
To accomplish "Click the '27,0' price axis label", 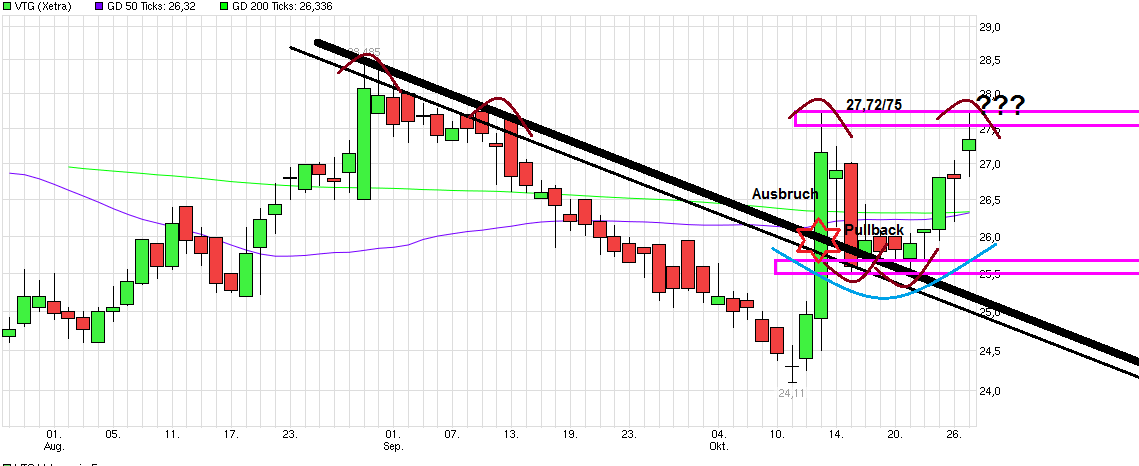I will [990, 165].
